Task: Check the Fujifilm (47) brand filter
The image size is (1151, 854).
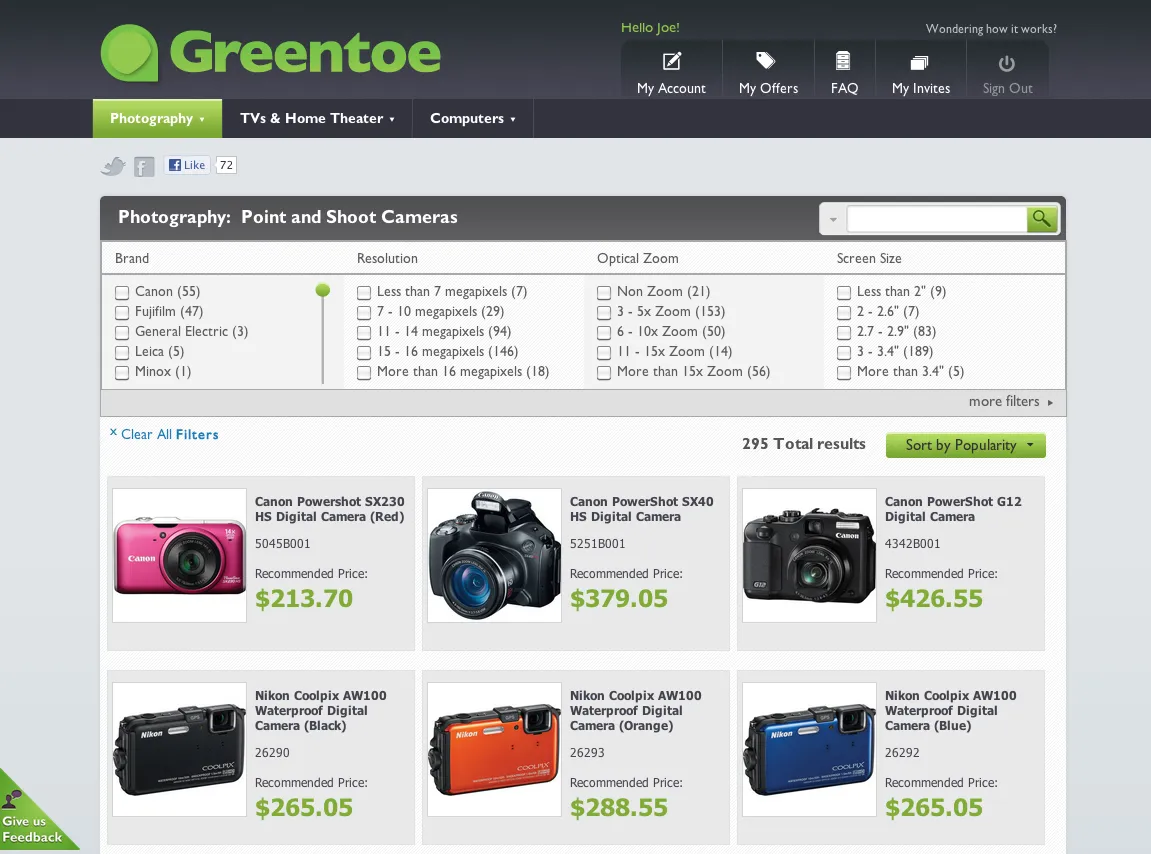Action: 122,312
